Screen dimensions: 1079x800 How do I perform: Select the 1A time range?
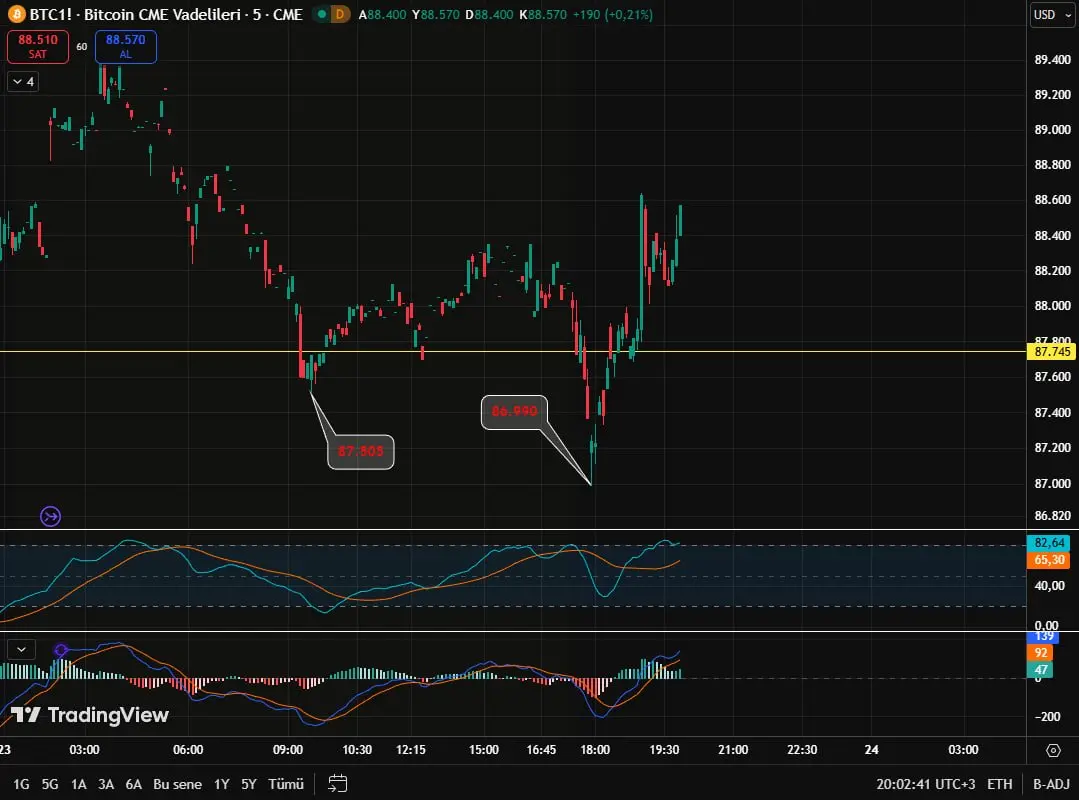point(79,784)
